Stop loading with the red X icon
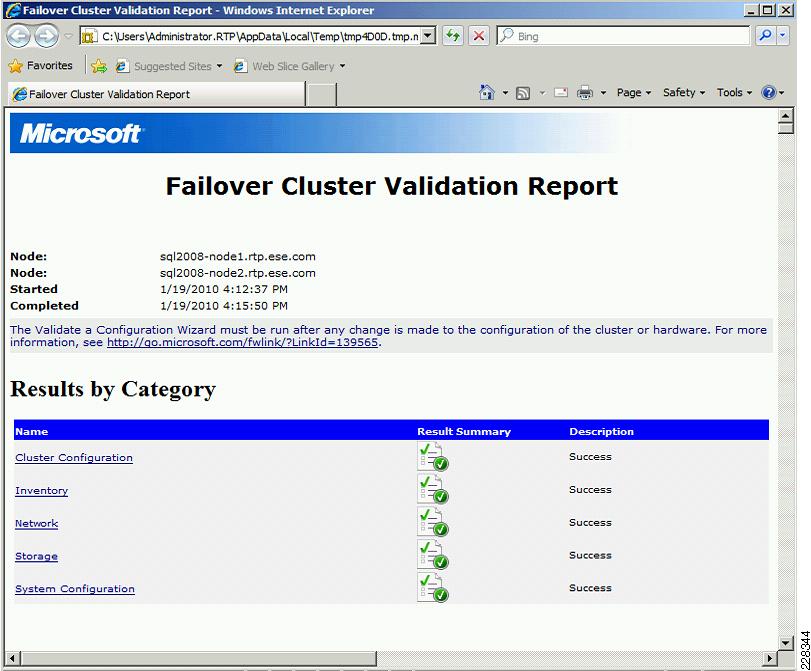The image size is (811, 671). click(479, 36)
